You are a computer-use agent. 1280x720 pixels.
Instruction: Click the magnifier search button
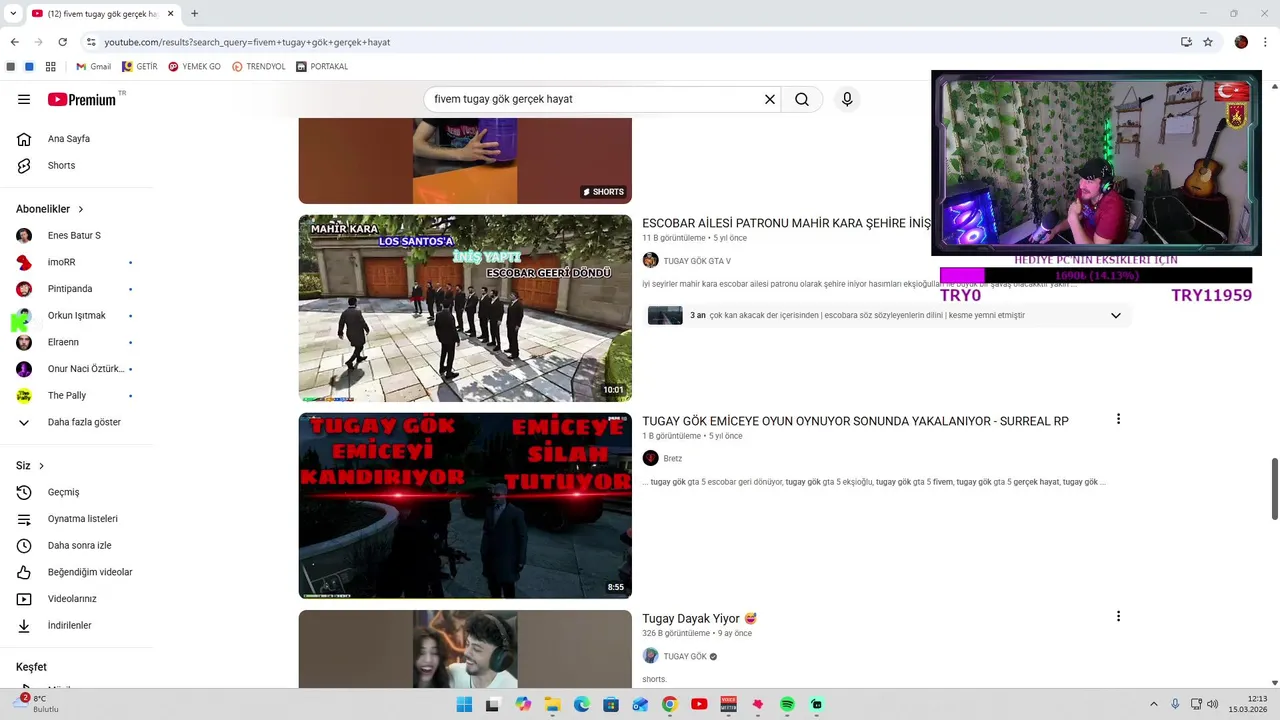point(802,99)
